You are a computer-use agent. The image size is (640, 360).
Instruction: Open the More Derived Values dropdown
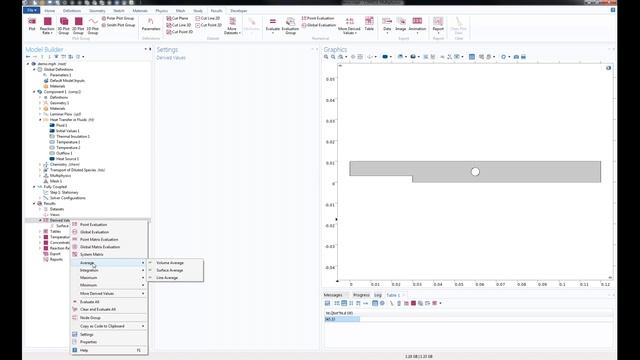(349, 26)
